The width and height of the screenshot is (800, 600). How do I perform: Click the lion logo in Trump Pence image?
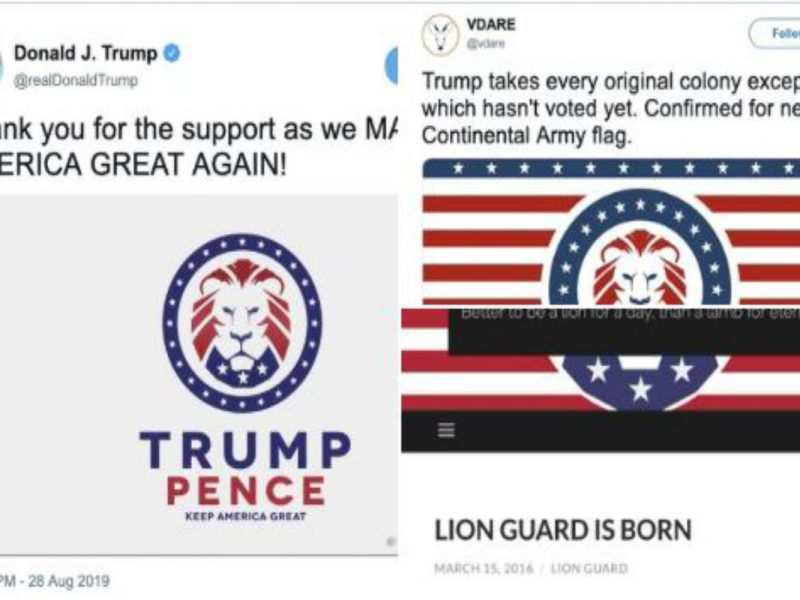click(242, 322)
